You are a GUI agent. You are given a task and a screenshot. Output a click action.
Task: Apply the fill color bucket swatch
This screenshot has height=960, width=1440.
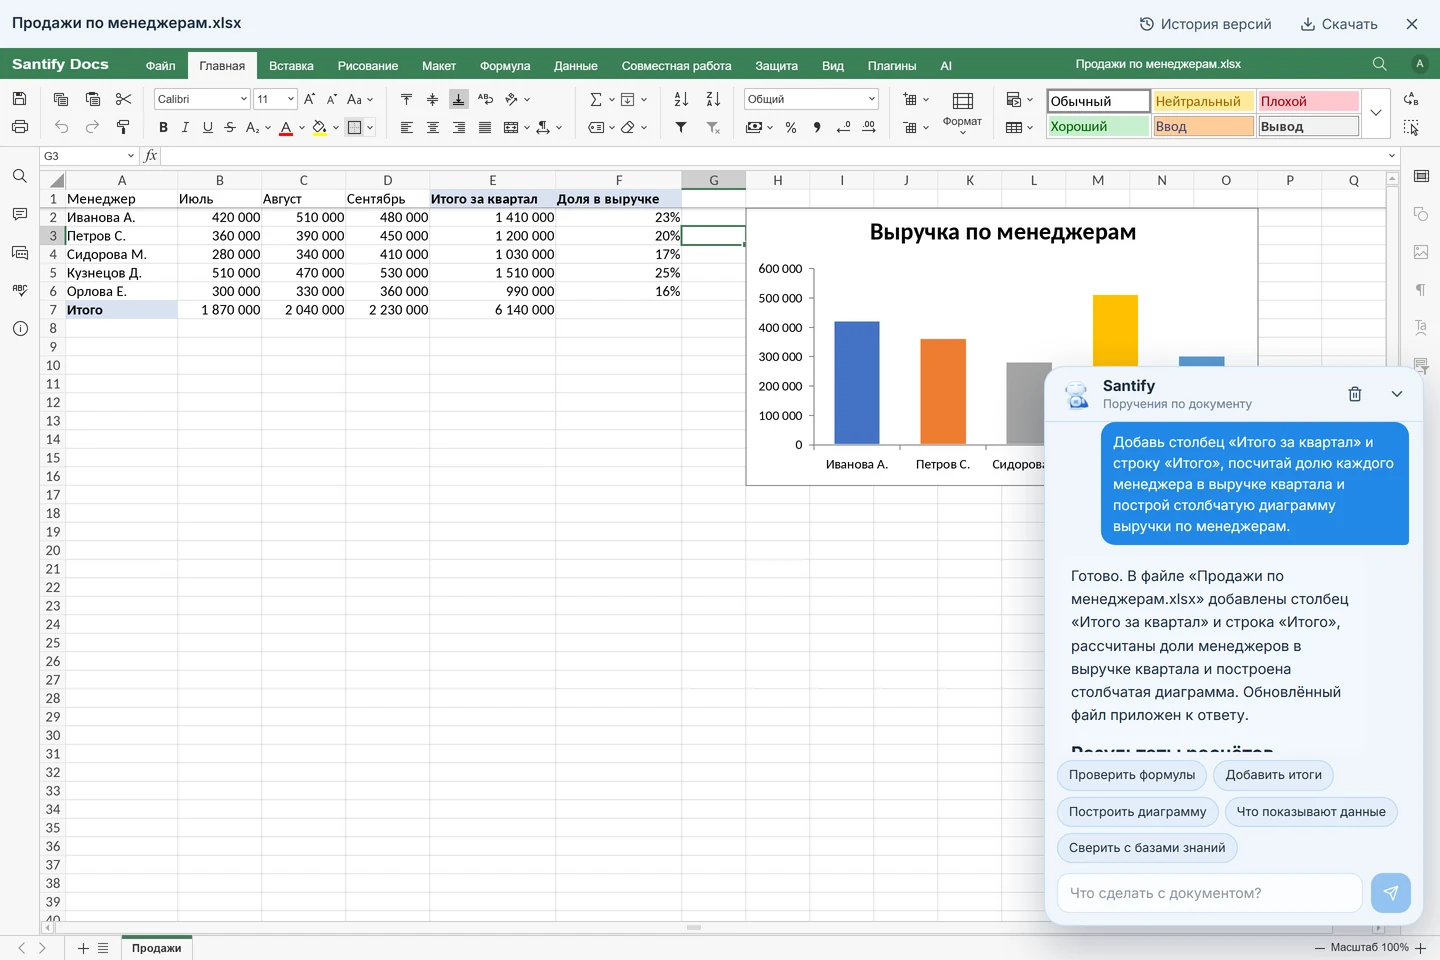pos(320,127)
